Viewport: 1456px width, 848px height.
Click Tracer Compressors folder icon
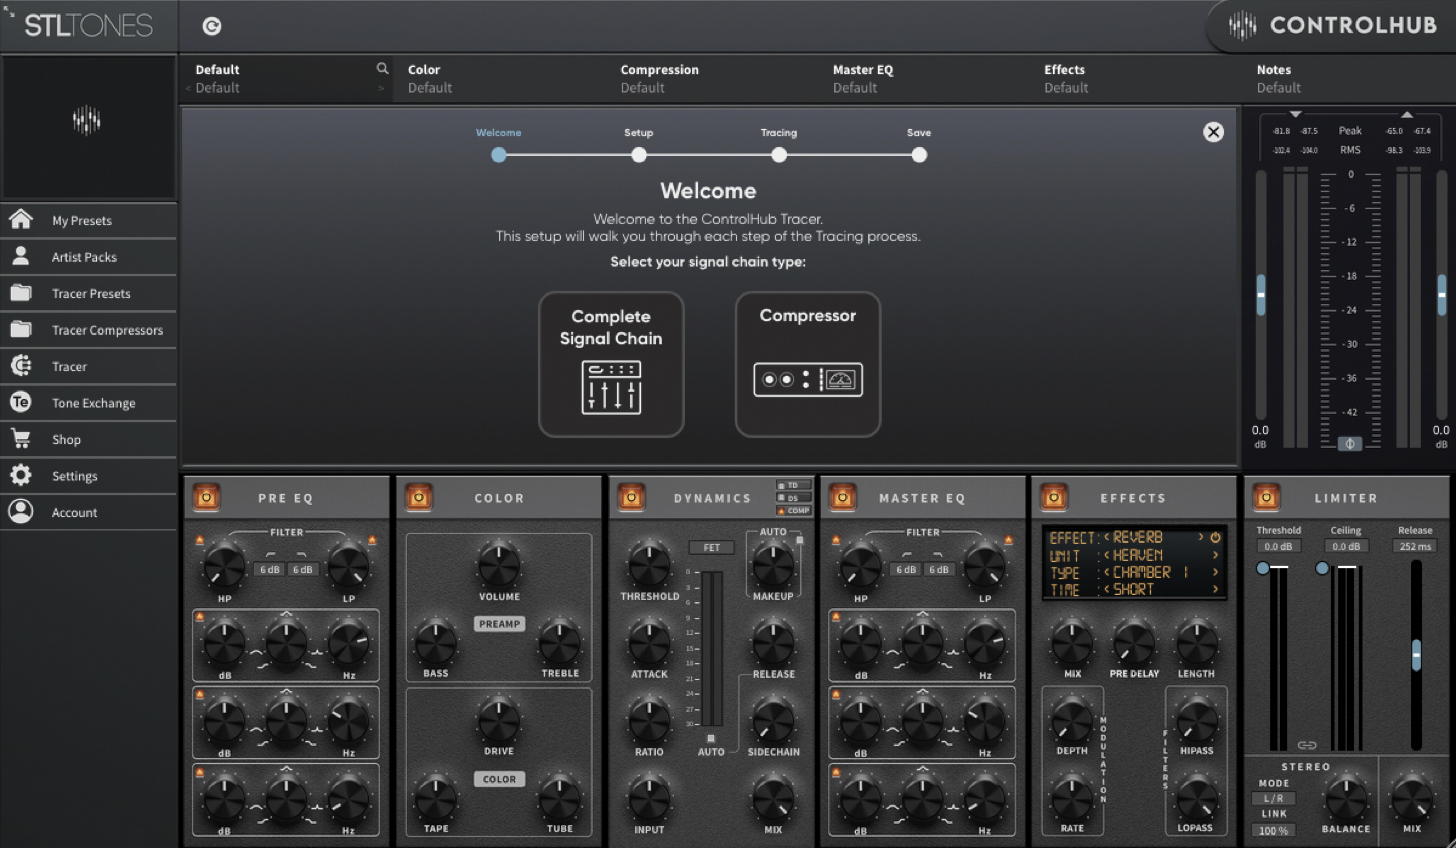21,329
